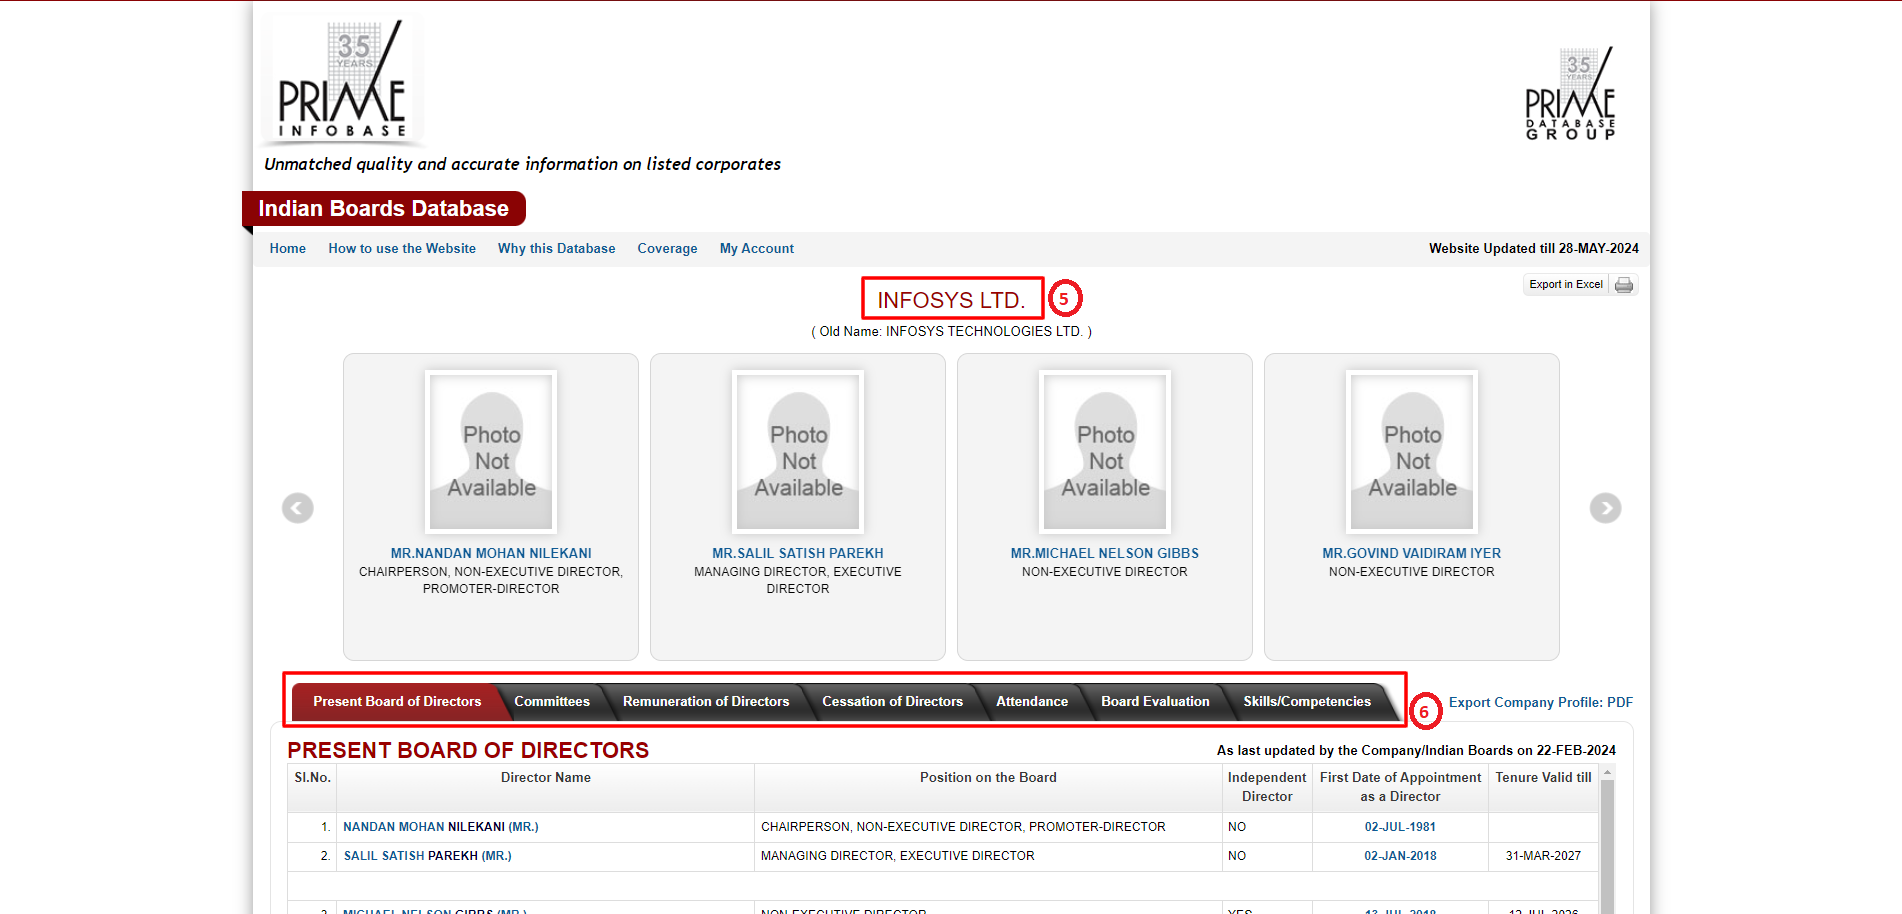
Task: Click the scrollbar up arrow of table
Action: point(1607,772)
